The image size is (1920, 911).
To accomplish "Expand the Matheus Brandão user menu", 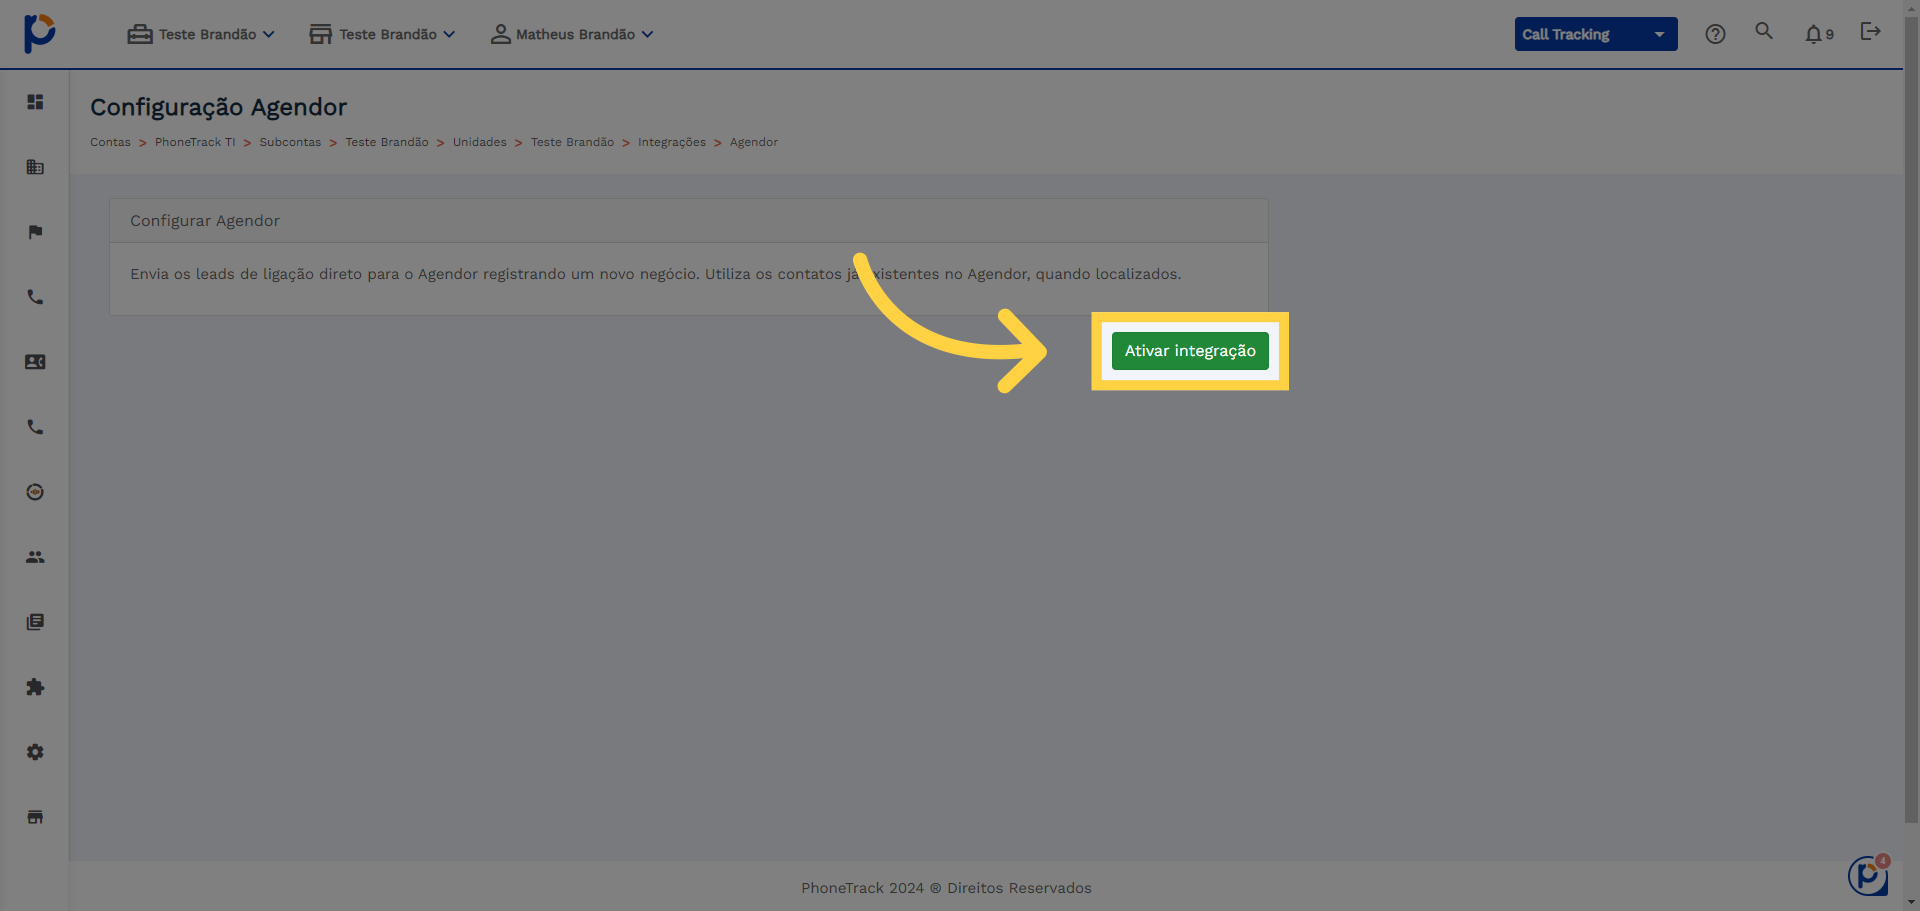I will (572, 34).
